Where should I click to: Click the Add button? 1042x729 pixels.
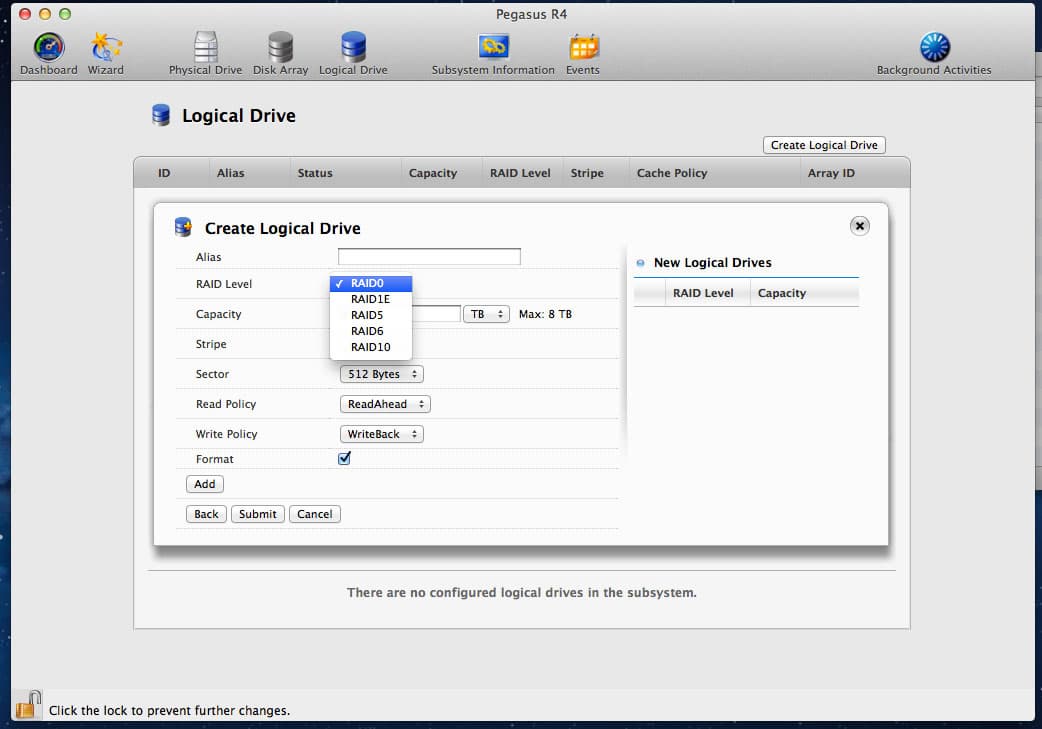tap(205, 484)
